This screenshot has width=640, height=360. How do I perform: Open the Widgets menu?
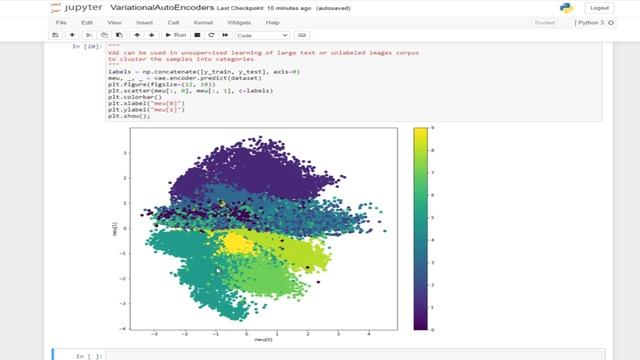[x=239, y=22]
